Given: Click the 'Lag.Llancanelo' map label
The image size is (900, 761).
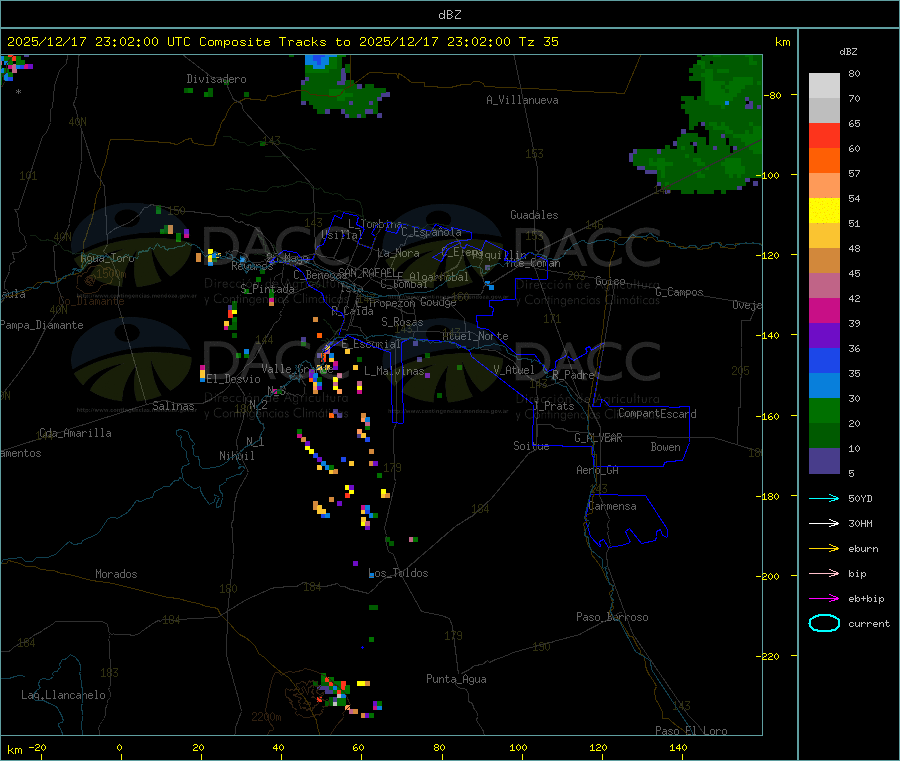Looking at the screenshot, I should tap(63, 695).
